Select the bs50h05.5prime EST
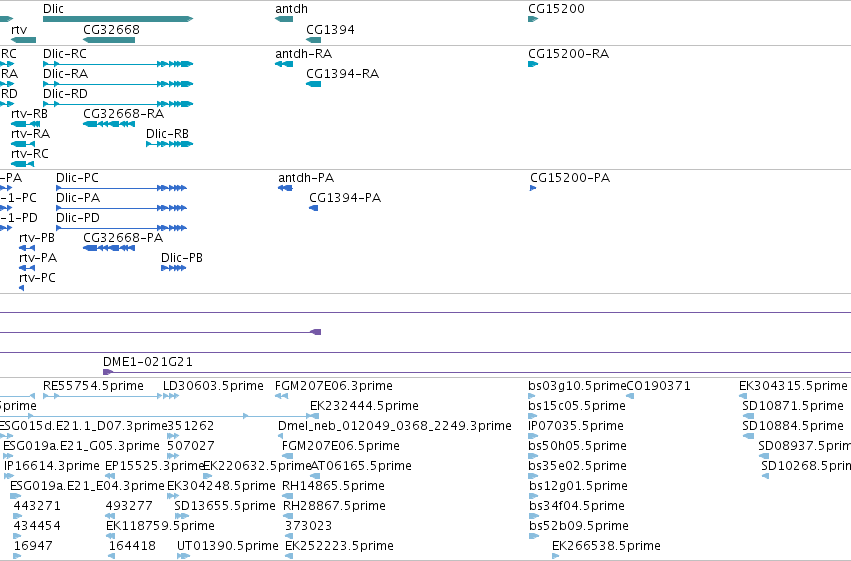The image size is (851, 561). [x=533, y=456]
